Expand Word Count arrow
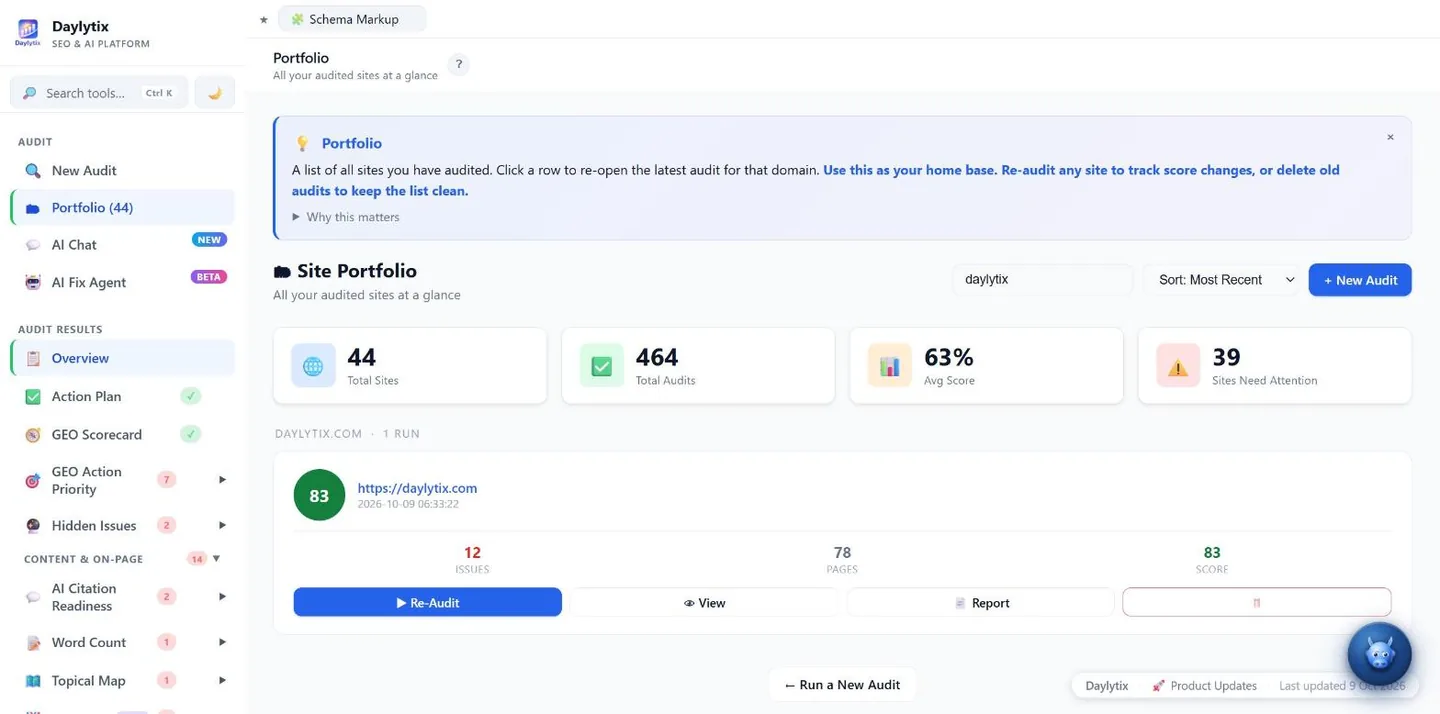Viewport: 1440px width, 714px height. coord(222,642)
